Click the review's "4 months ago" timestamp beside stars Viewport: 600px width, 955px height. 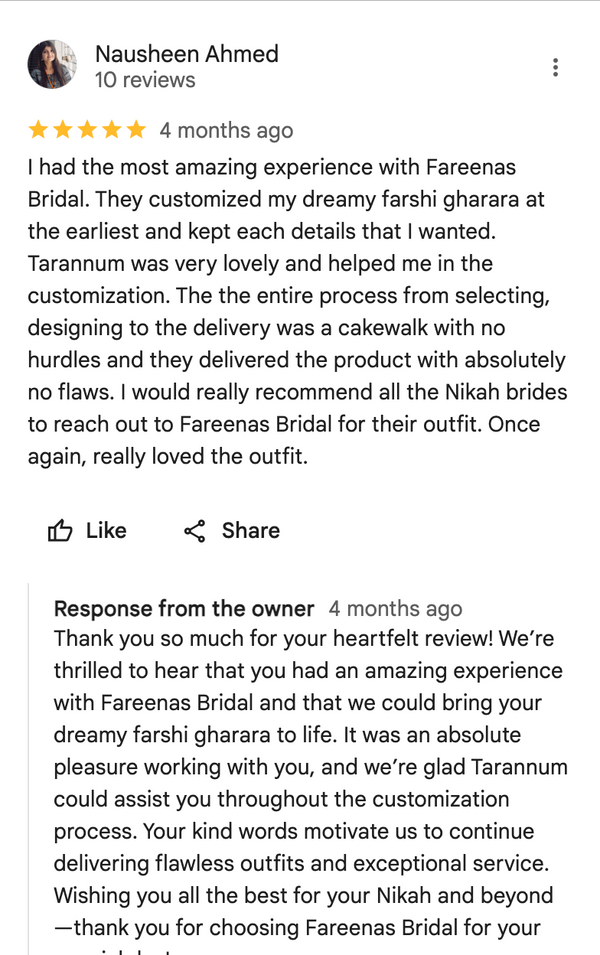[226, 130]
